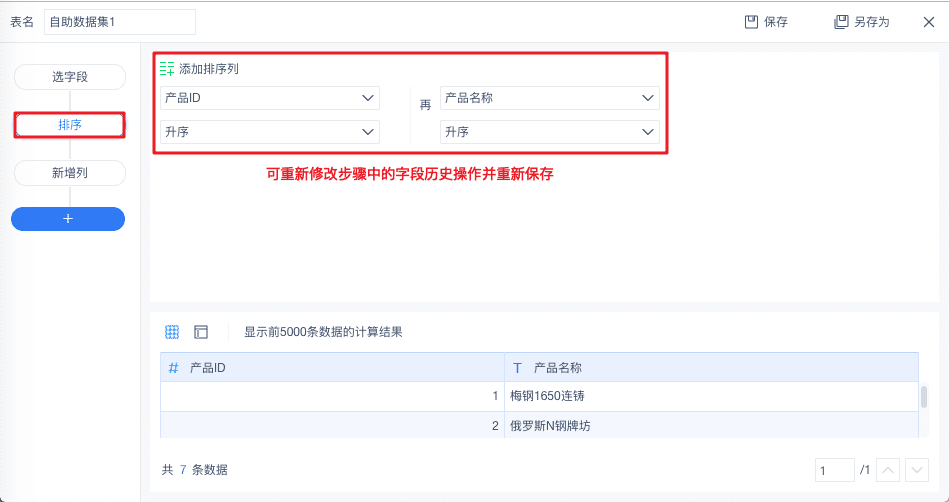The width and height of the screenshot is (949, 502).
Task: Click the add sort column icon
Action: 167,68
